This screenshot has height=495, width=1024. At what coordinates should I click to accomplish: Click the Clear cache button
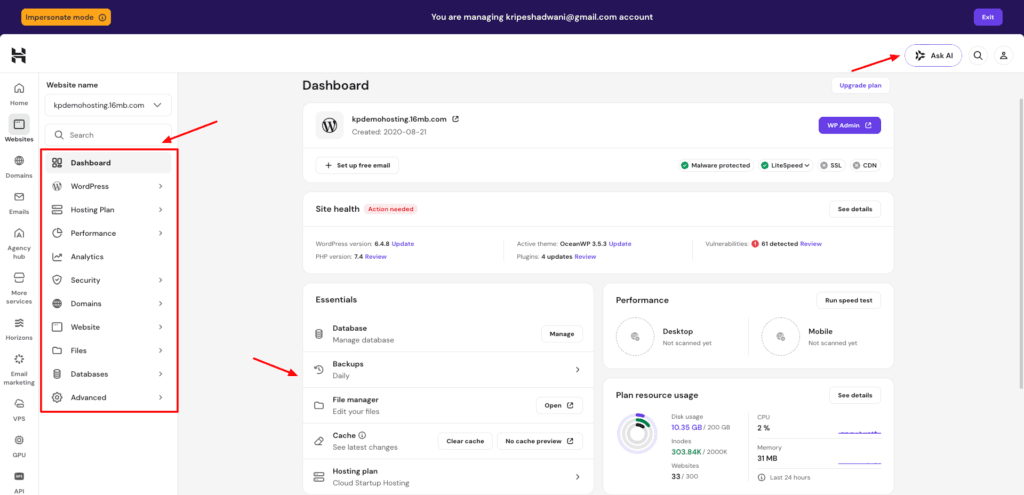[465, 441]
